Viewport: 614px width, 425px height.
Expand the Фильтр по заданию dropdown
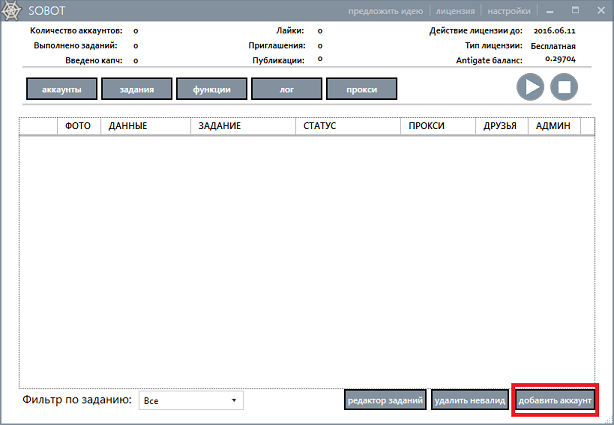coord(191,400)
